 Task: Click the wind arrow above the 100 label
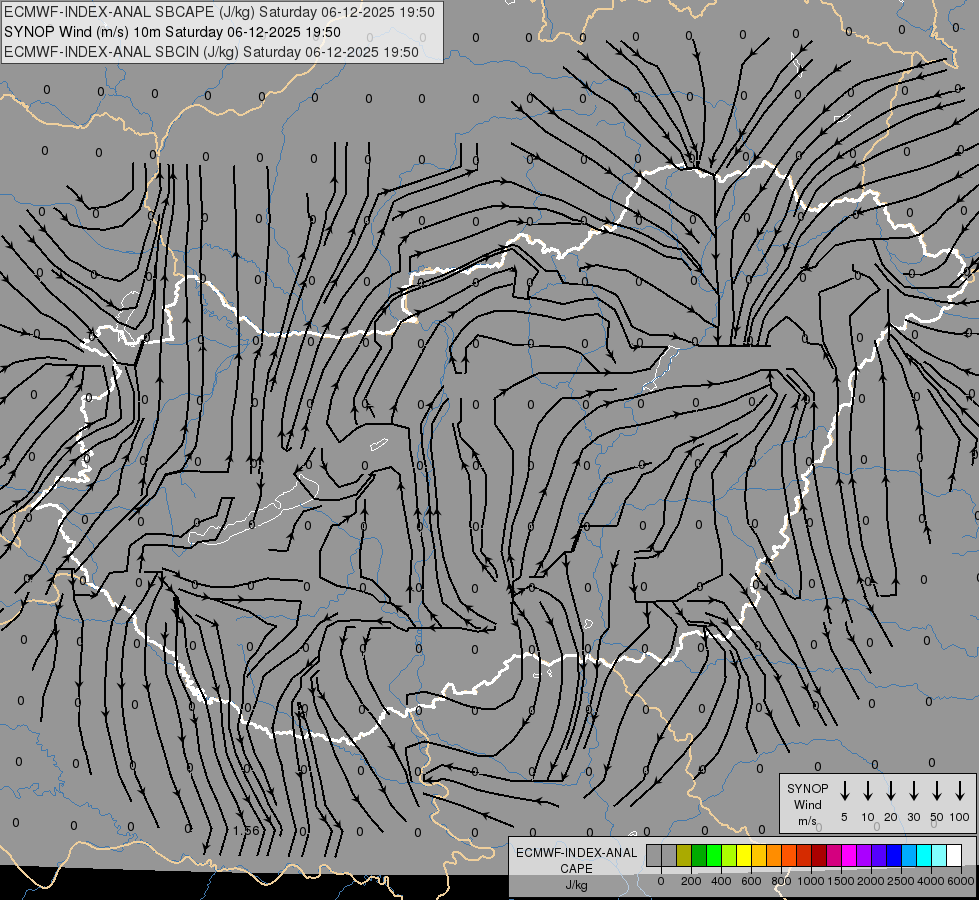[960, 791]
